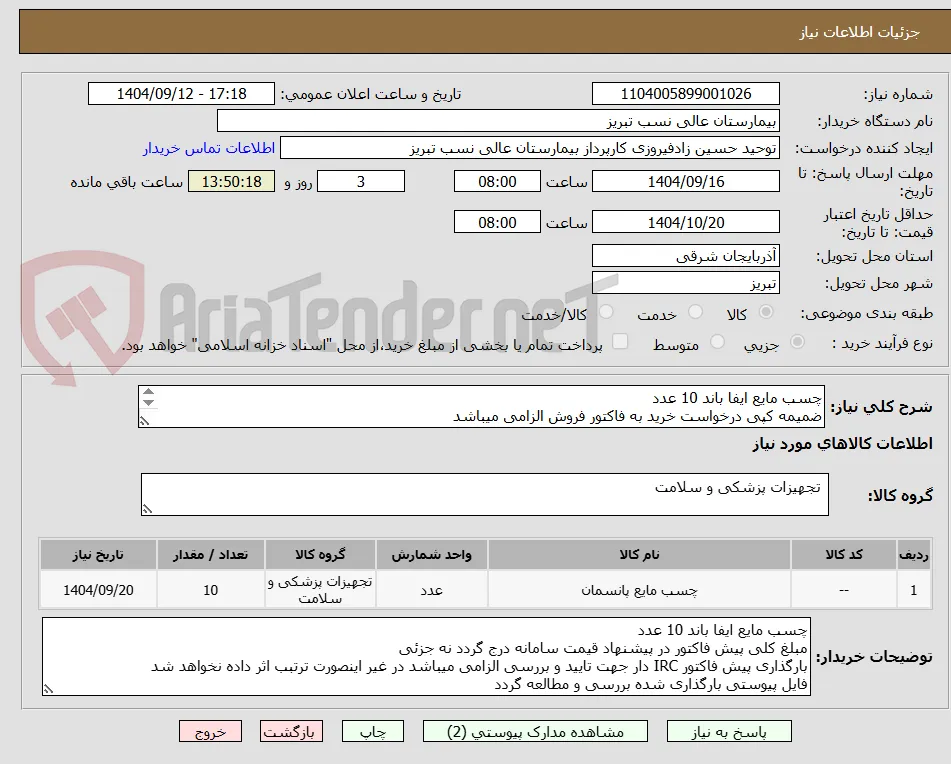Open مشاهده مدارک پیوستی (2) attachments
The height and width of the screenshot is (764, 951).
coord(535,731)
